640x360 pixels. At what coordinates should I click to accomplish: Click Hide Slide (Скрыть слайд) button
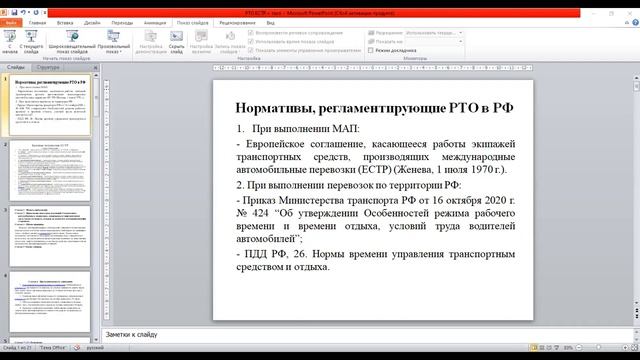pyautogui.click(x=177, y=42)
